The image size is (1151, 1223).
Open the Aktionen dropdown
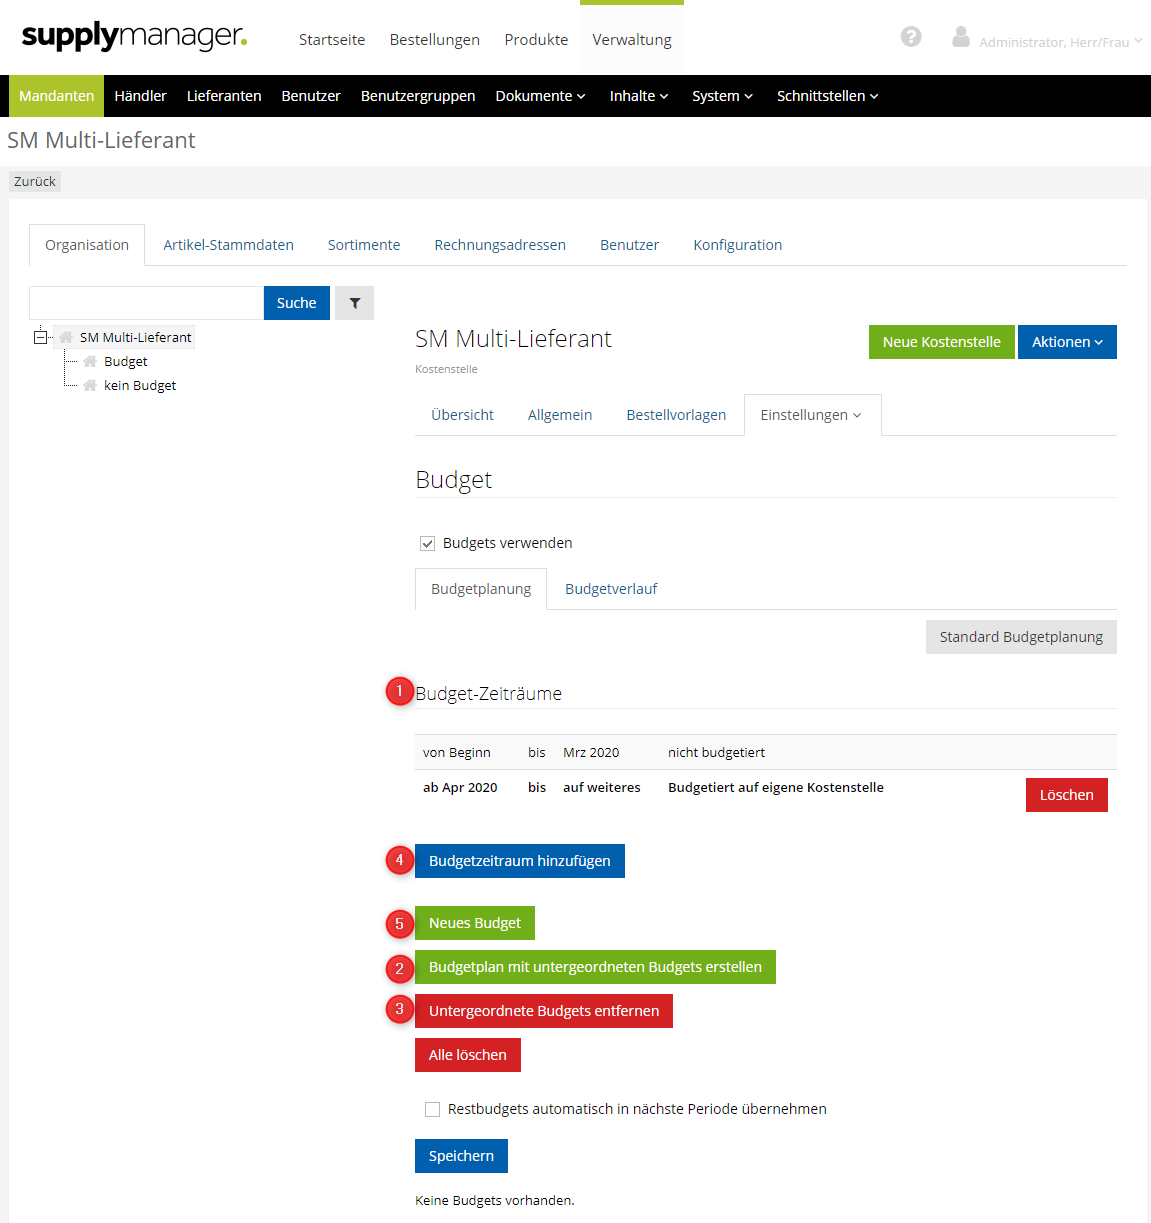(x=1066, y=342)
